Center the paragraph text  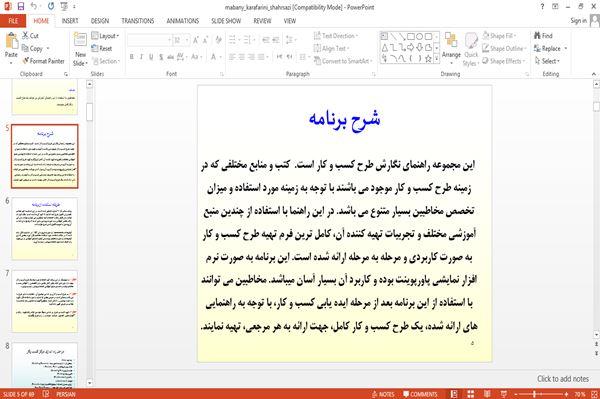[242, 57]
